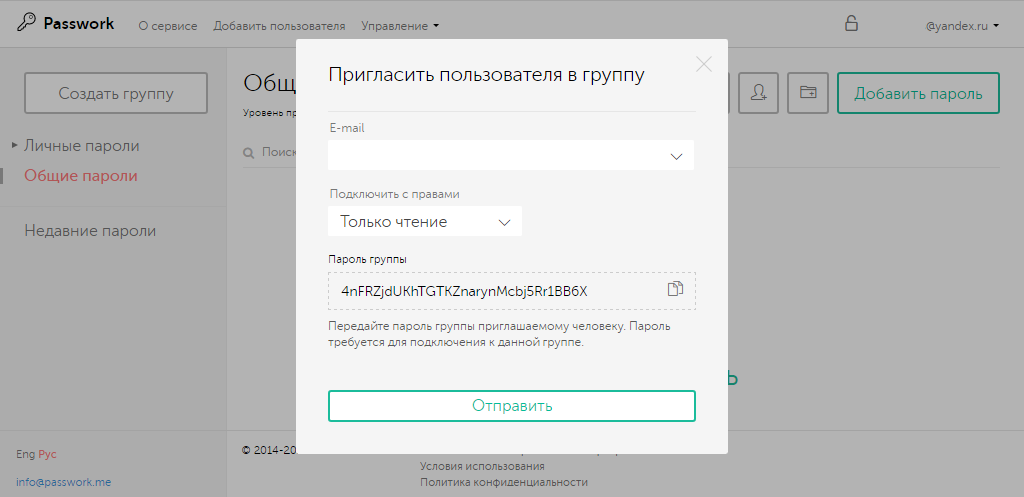Click the search magnifier icon
Screen dimensions: 1024x497
pos(248,153)
